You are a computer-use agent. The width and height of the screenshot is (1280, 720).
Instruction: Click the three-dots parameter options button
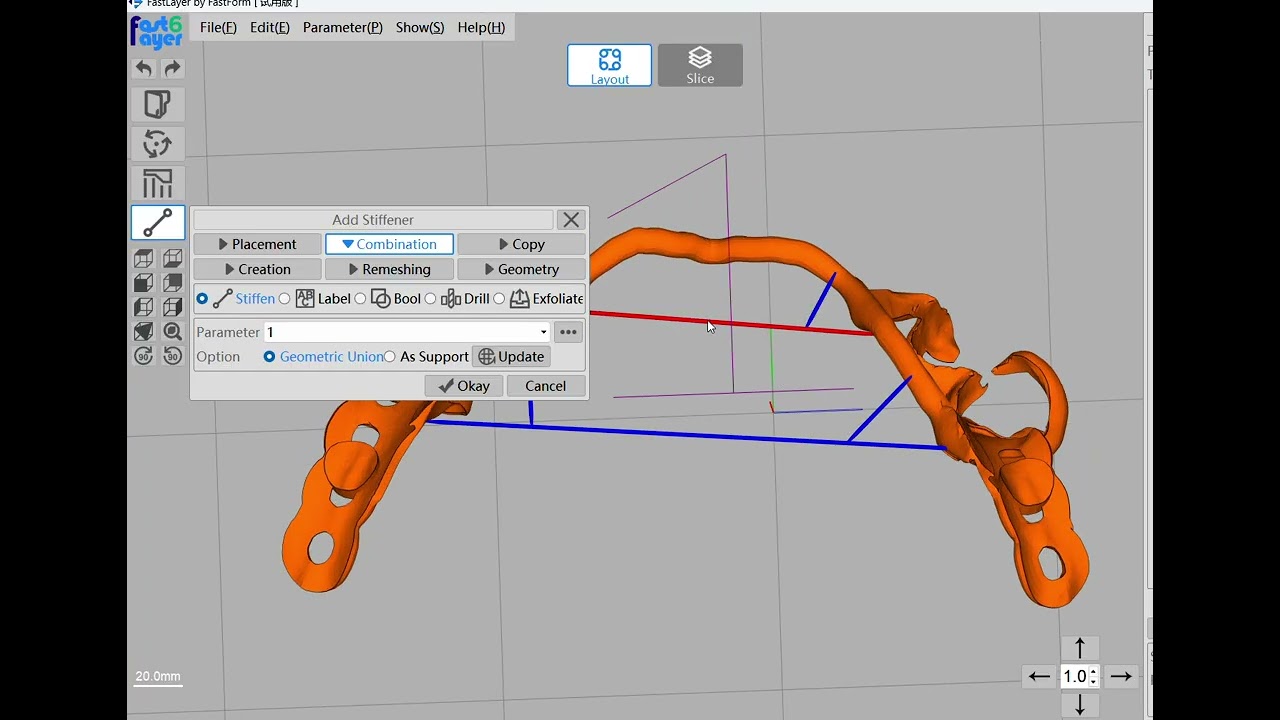coord(568,332)
